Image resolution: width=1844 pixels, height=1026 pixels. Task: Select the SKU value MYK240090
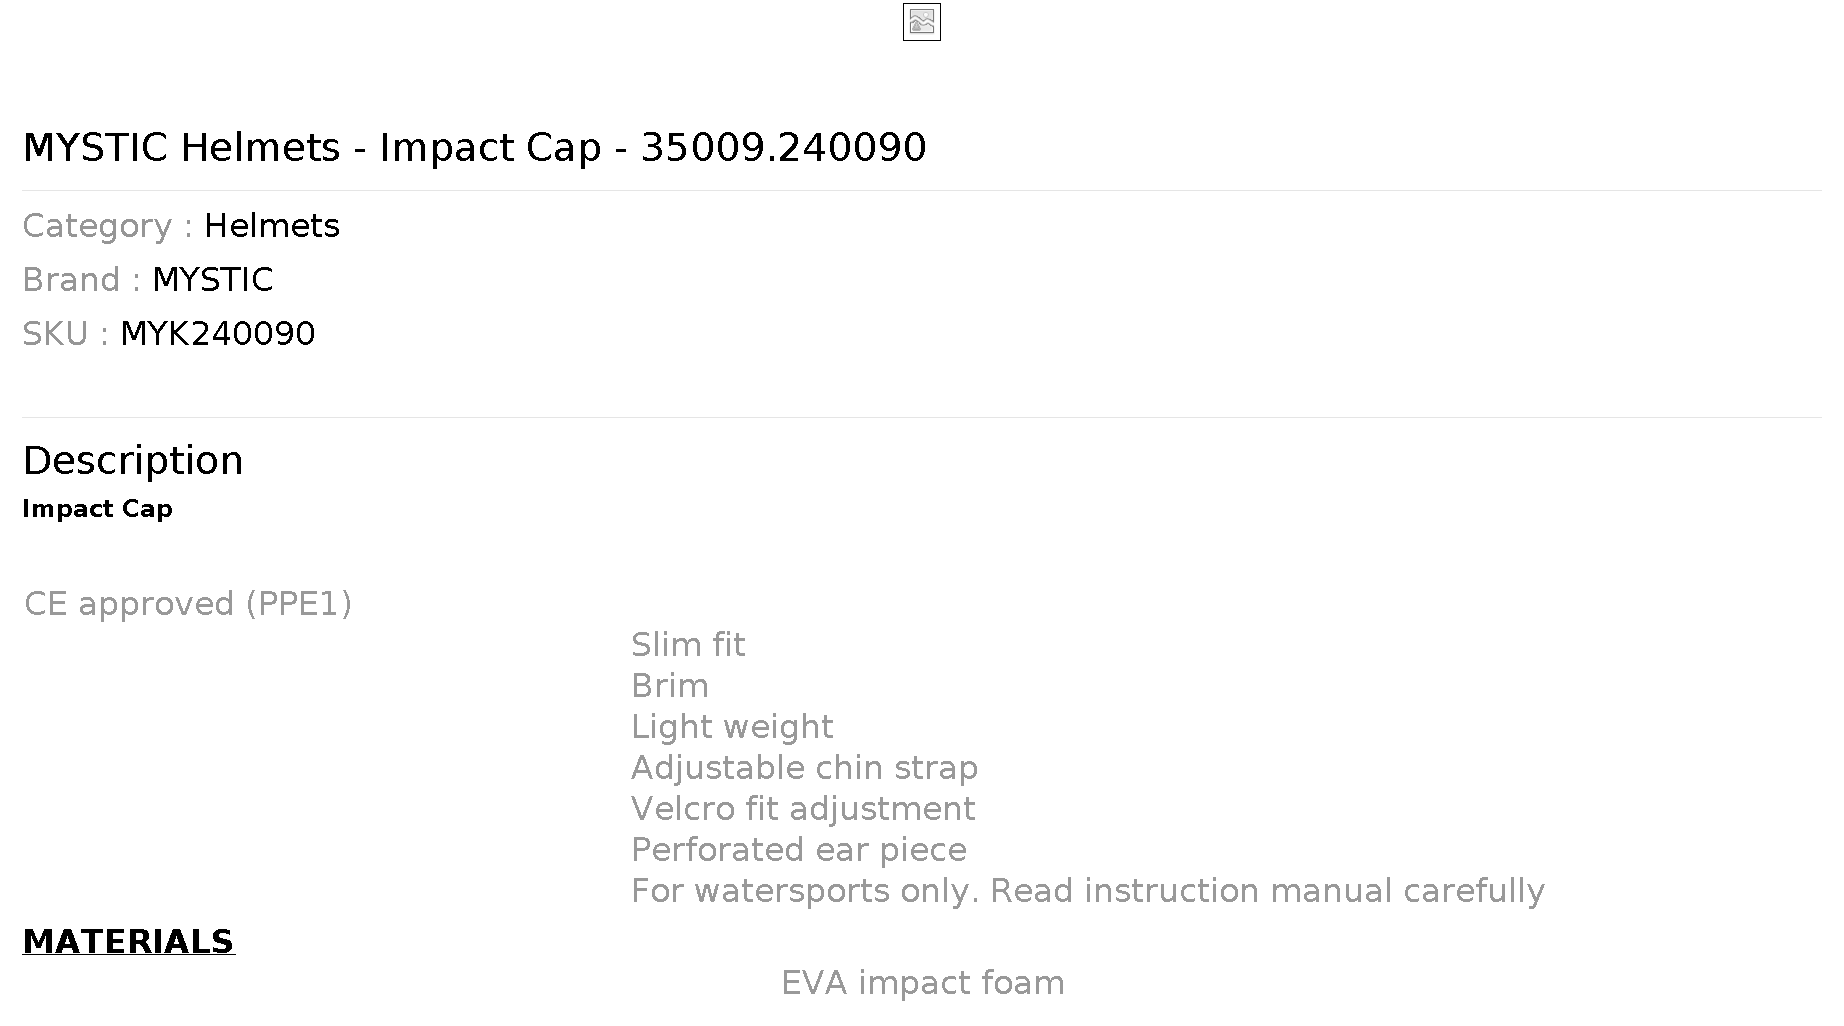218,334
